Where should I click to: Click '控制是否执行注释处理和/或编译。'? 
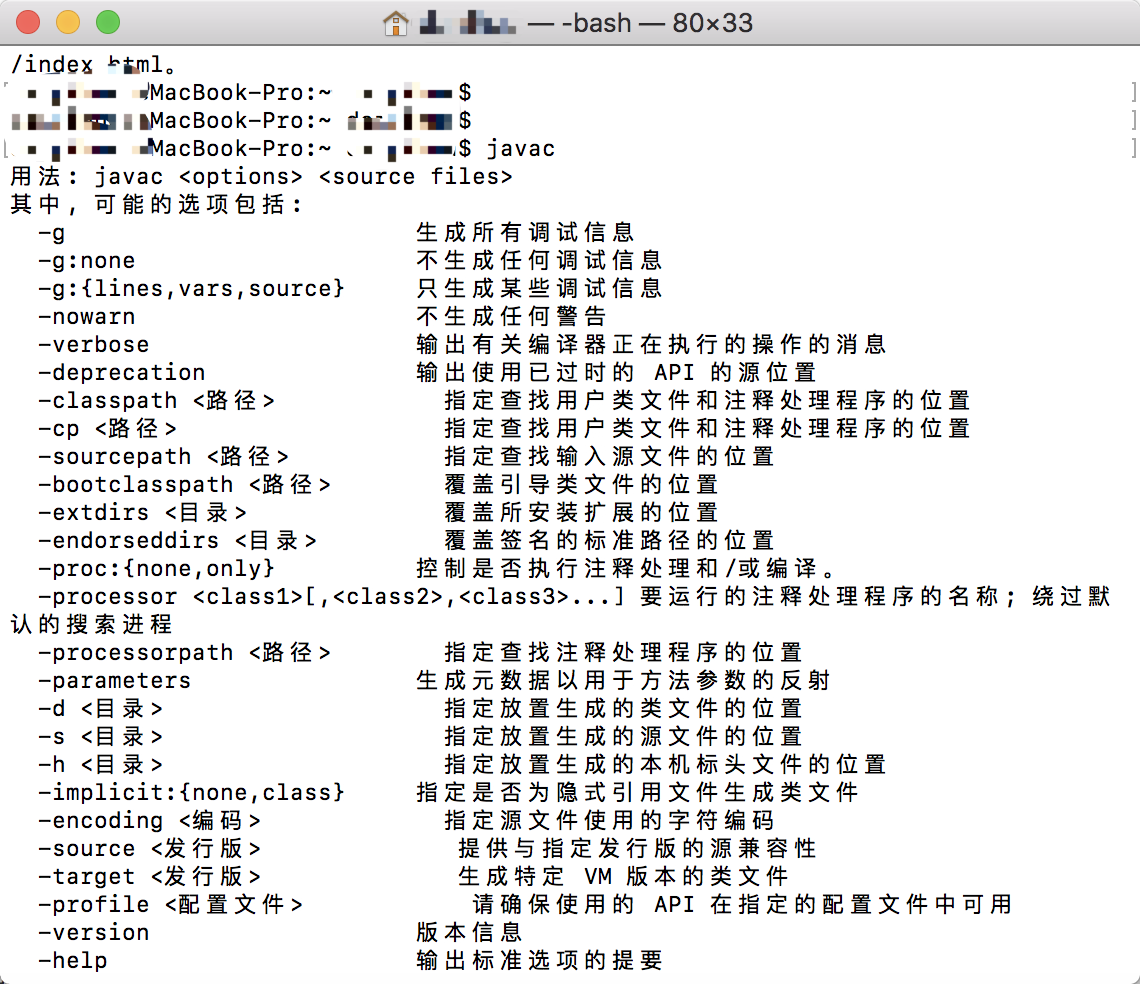(x=625, y=569)
